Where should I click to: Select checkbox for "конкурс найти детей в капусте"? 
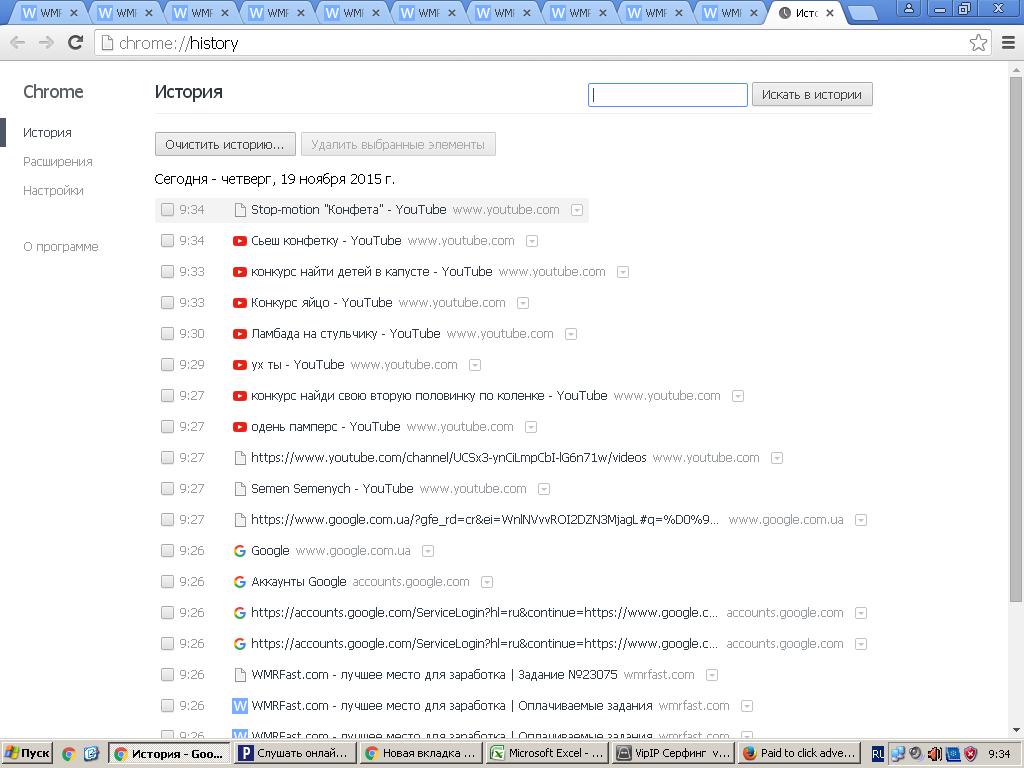click(167, 272)
